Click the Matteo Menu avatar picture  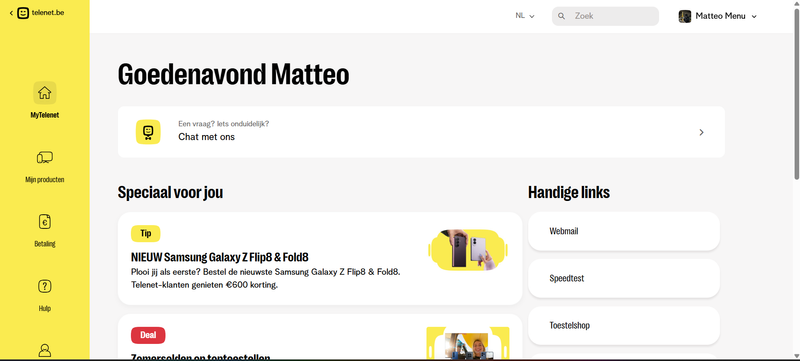click(x=685, y=16)
